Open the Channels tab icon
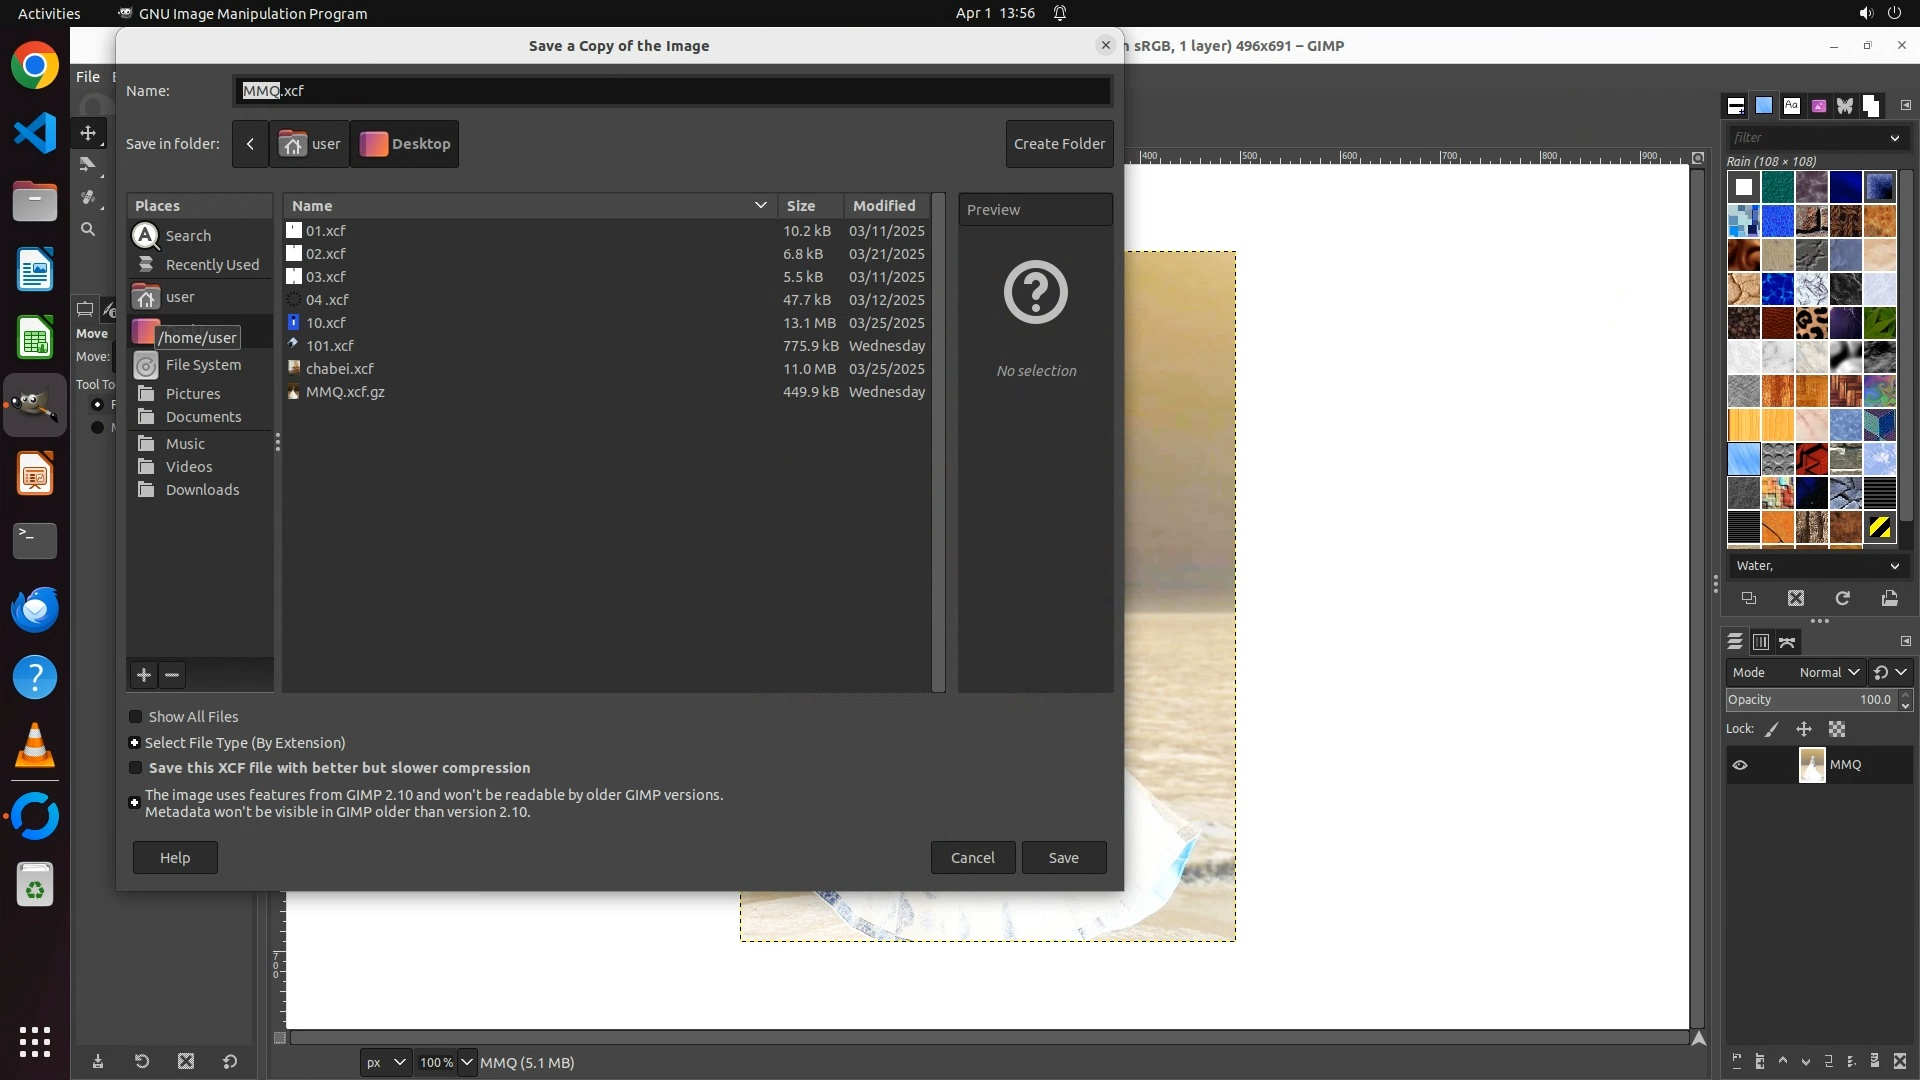Image resolution: width=1920 pixels, height=1080 pixels. (1761, 642)
